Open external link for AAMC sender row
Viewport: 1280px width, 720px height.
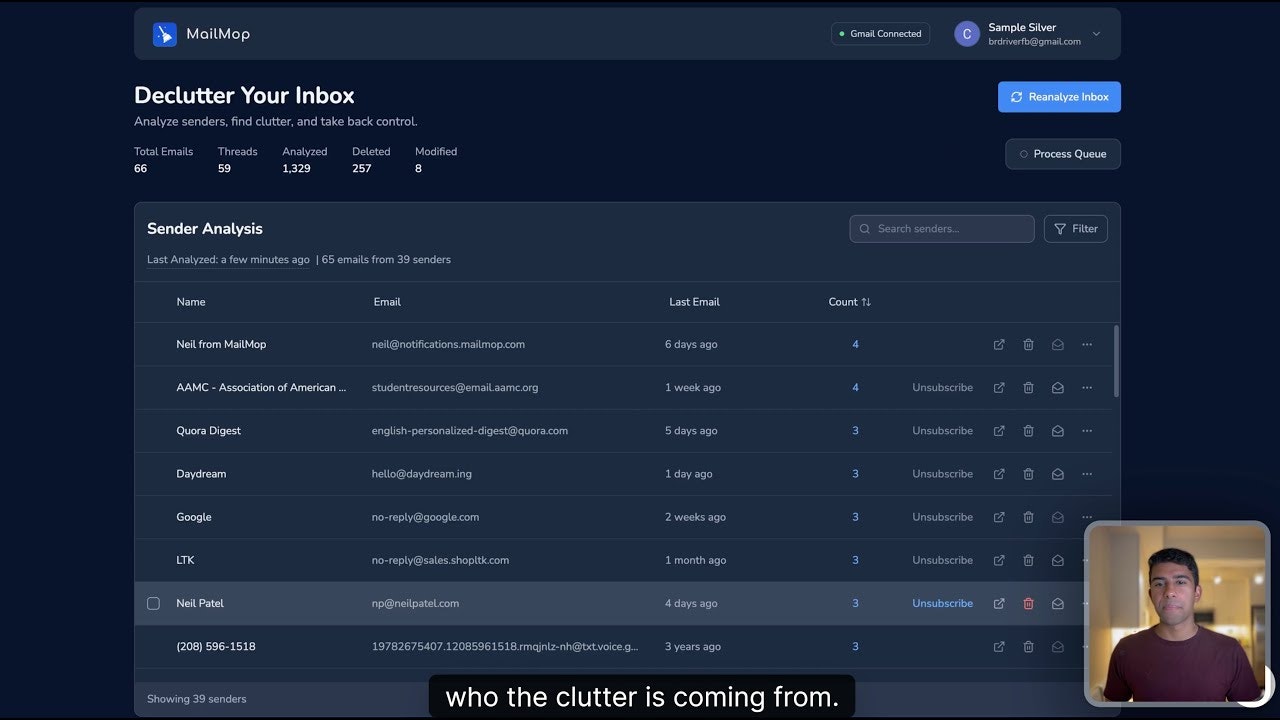[999, 387]
